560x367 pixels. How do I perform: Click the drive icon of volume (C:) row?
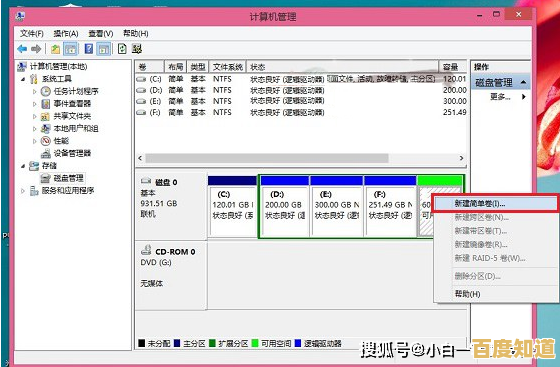coord(141,79)
